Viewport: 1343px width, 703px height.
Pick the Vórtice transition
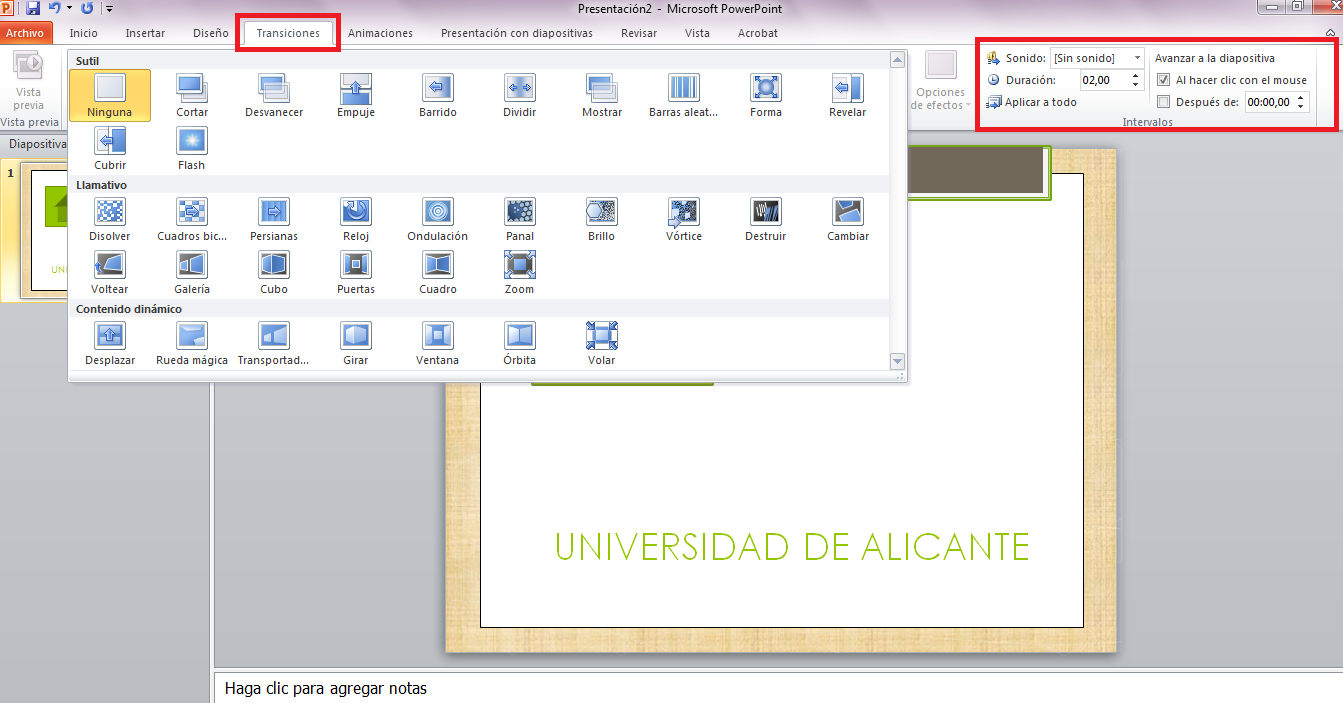point(684,219)
